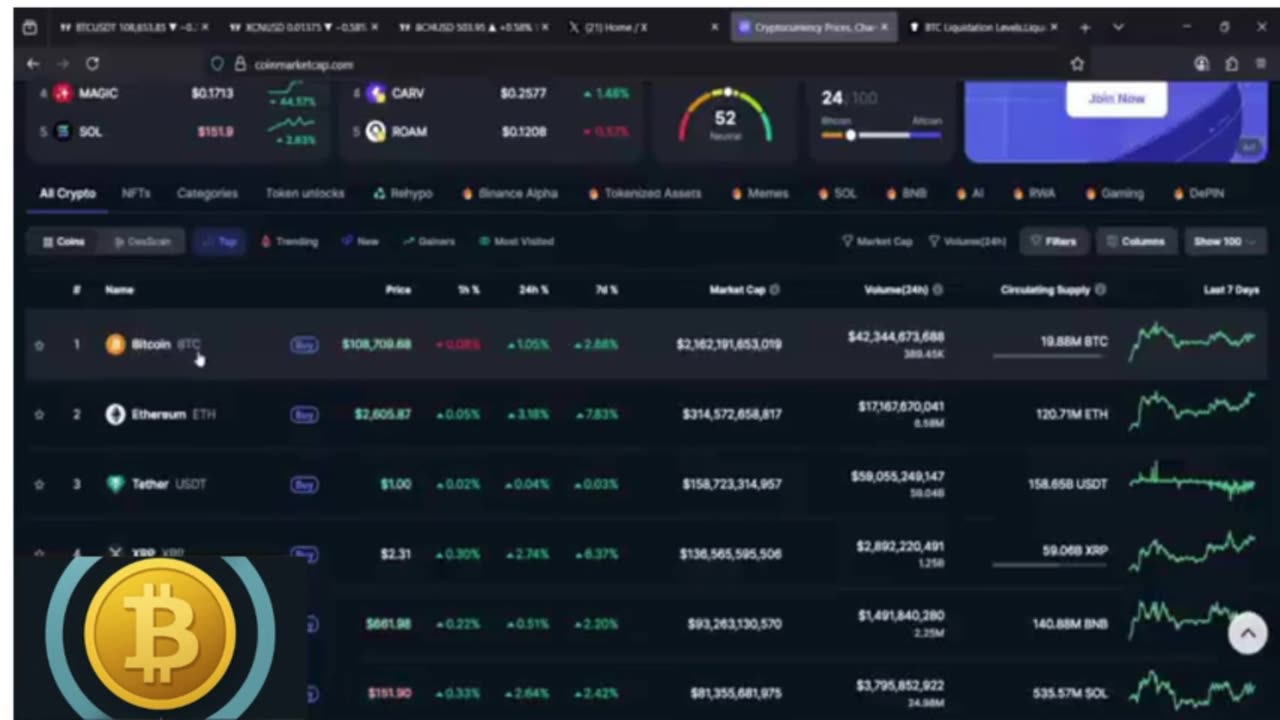1280x720 pixels.
Task: Click the browser back arrow
Action: click(33, 64)
